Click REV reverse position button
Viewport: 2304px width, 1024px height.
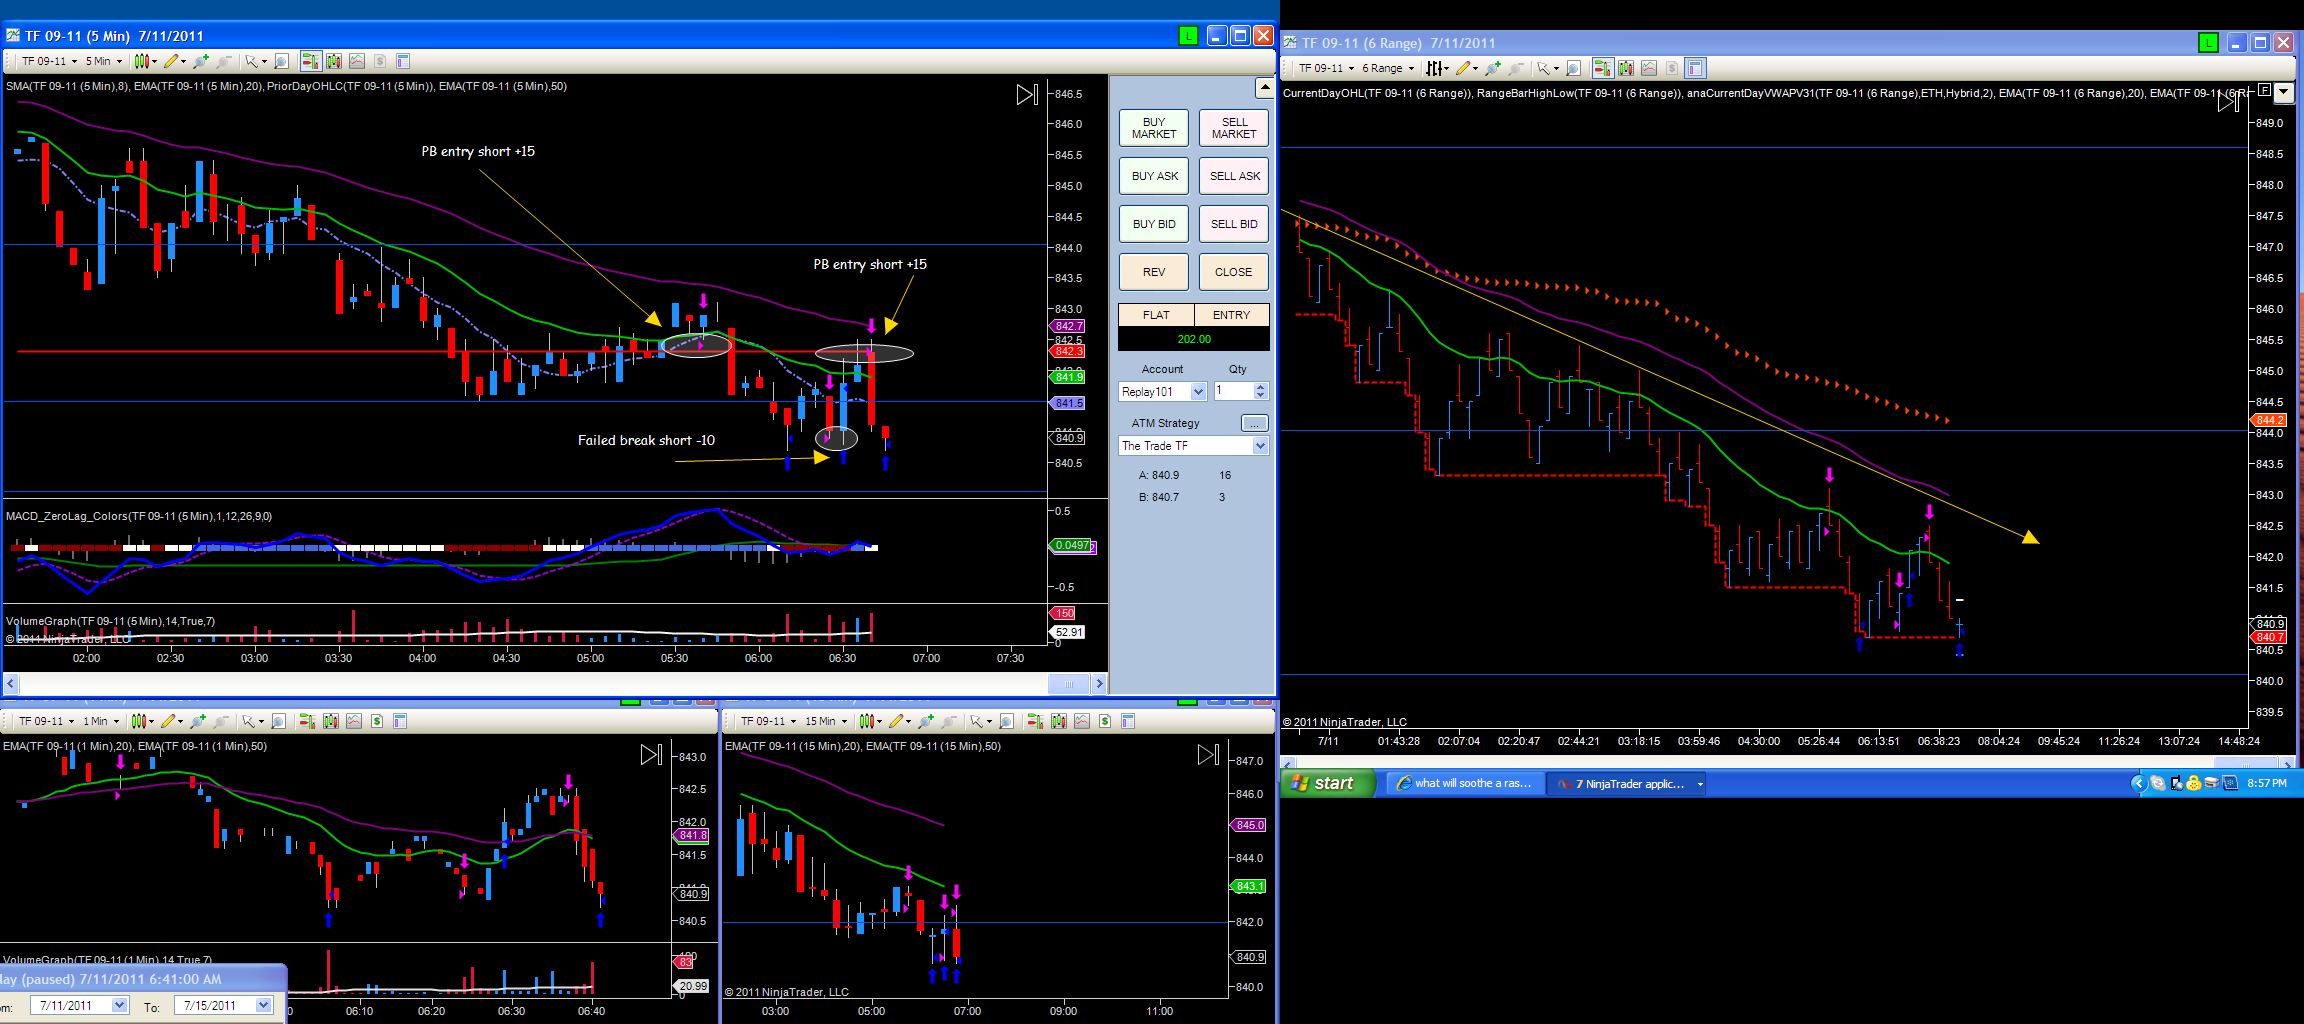(x=1153, y=272)
